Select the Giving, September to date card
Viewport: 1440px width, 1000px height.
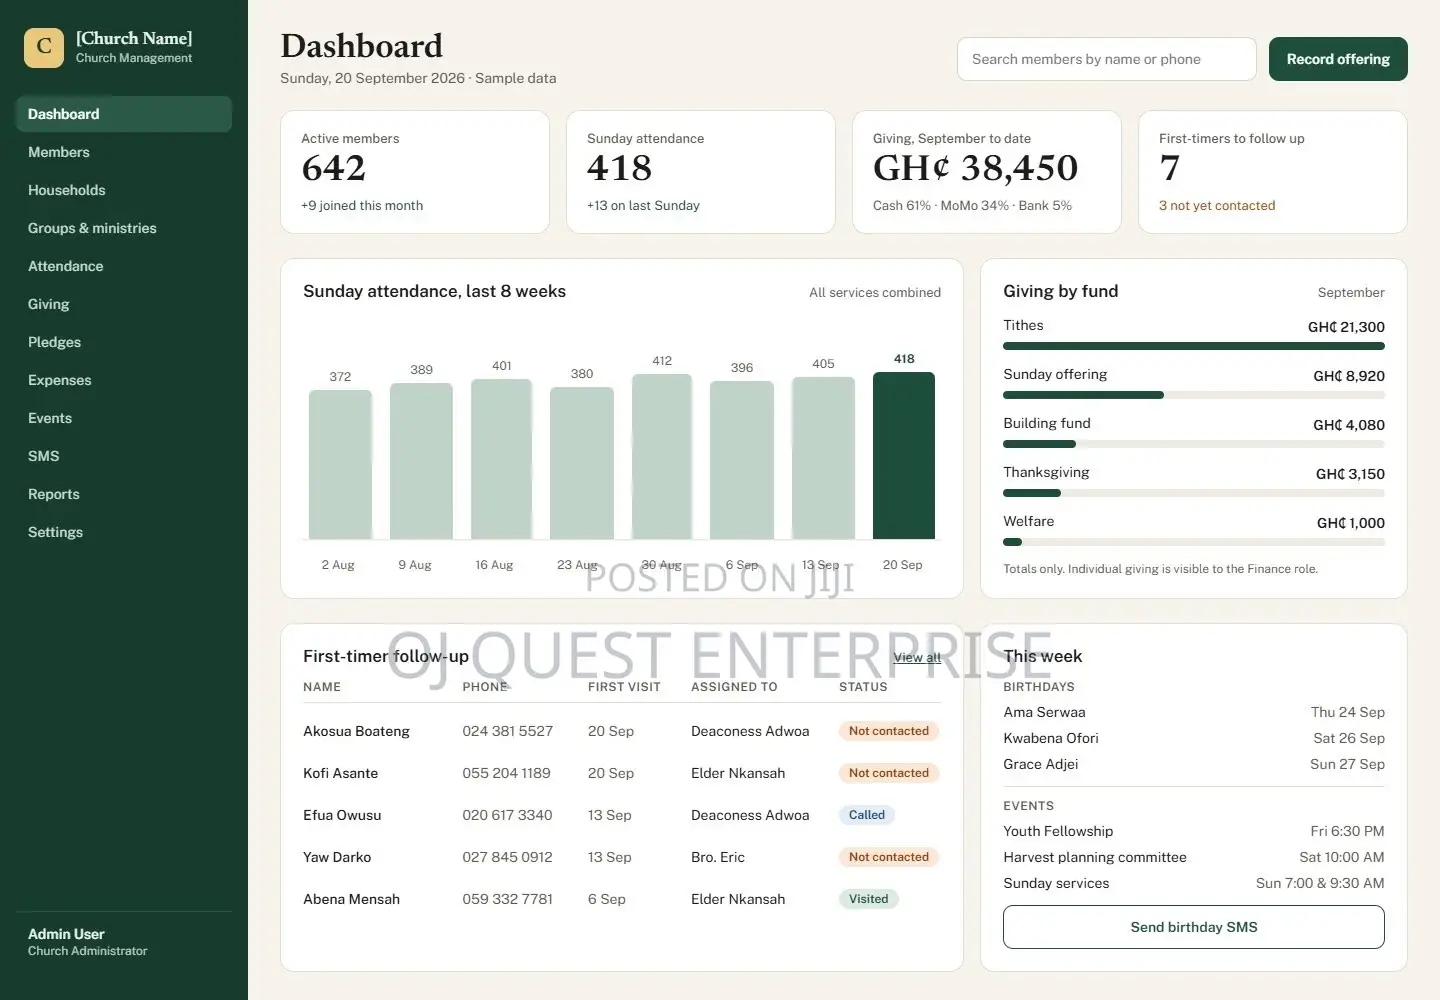(x=987, y=172)
